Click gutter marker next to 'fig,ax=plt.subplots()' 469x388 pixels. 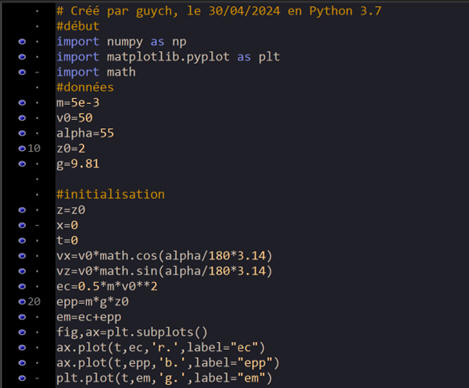click(22, 332)
